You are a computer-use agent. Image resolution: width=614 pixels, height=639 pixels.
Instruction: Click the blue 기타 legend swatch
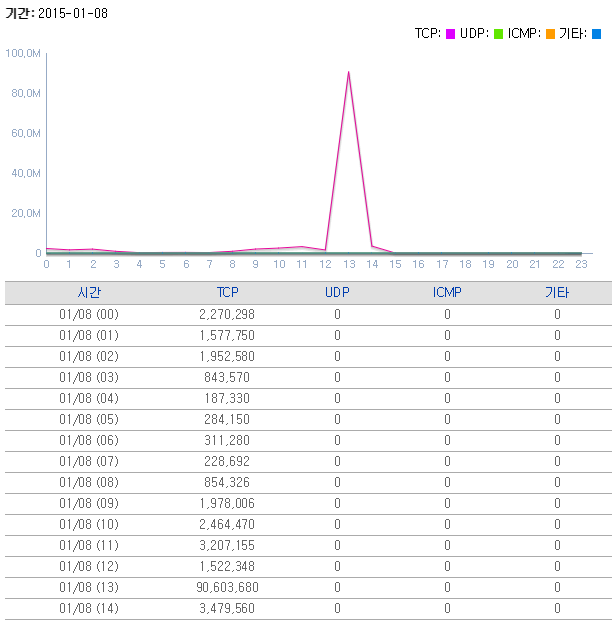pos(596,34)
